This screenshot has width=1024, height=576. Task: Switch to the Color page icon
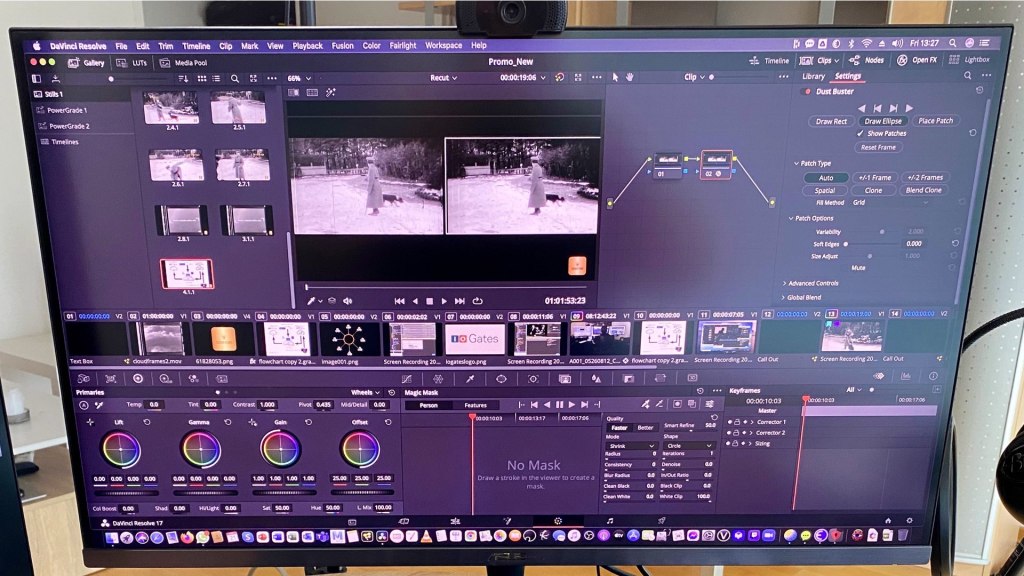coord(558,521)
